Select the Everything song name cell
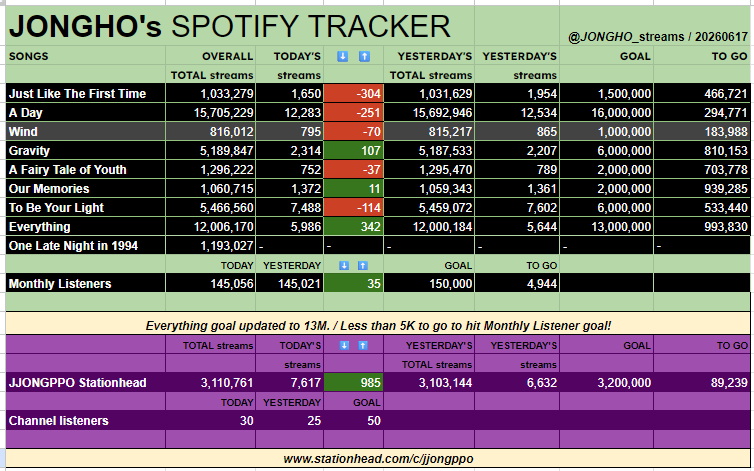Screen dimensions: 754x471 coord(86,227)
